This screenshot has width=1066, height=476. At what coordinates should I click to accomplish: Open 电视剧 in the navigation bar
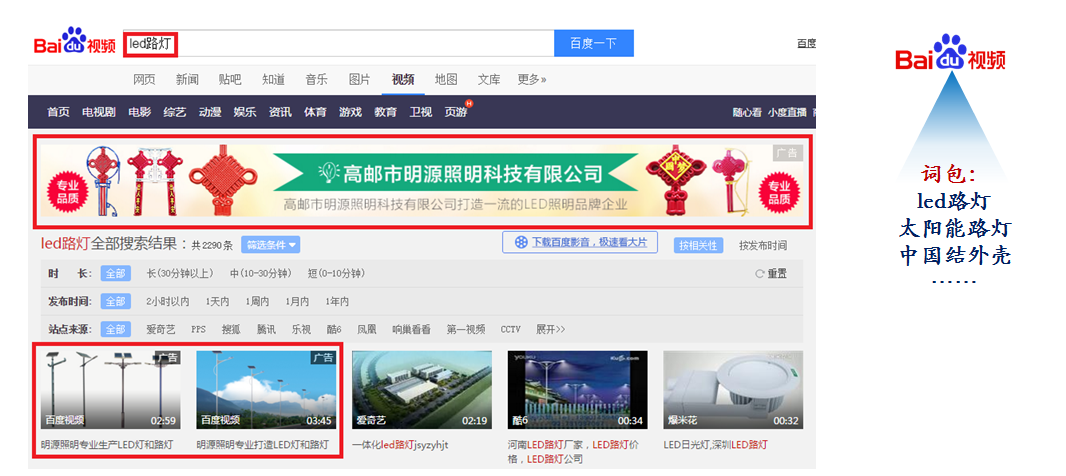pos(99,112)
